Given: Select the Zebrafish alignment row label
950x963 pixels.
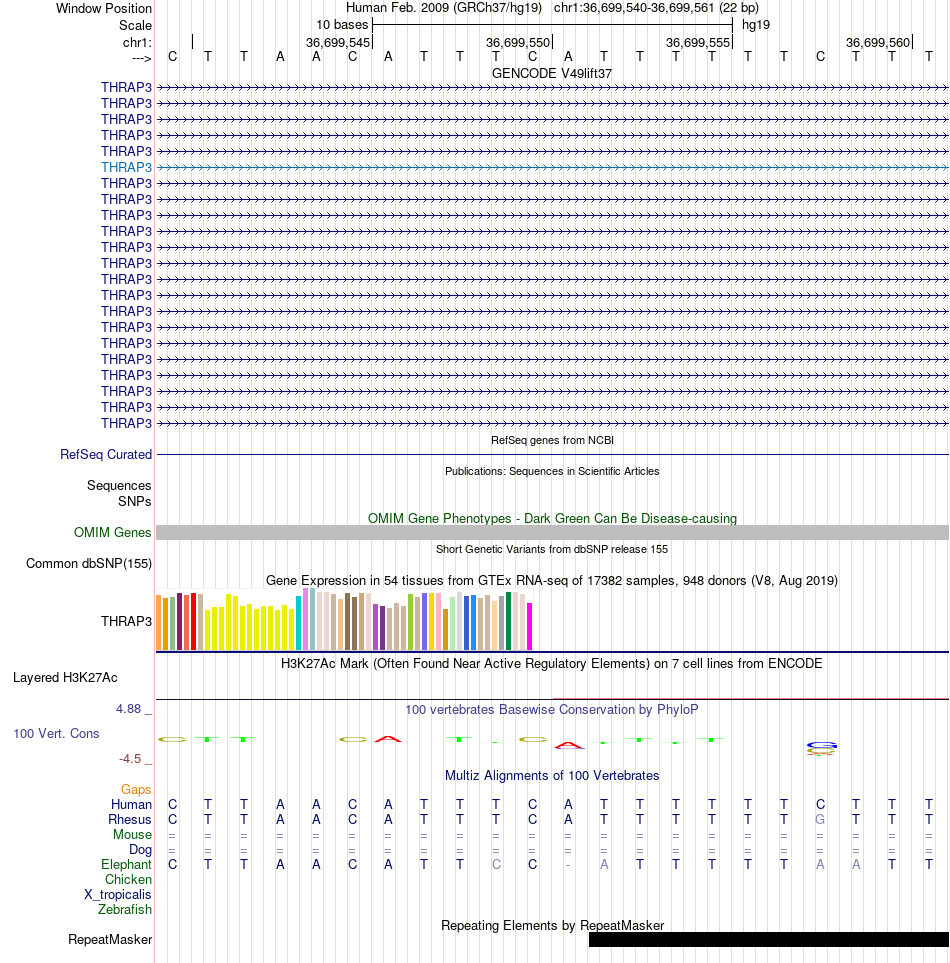Looking at the screenshot, I should [125, 909].
